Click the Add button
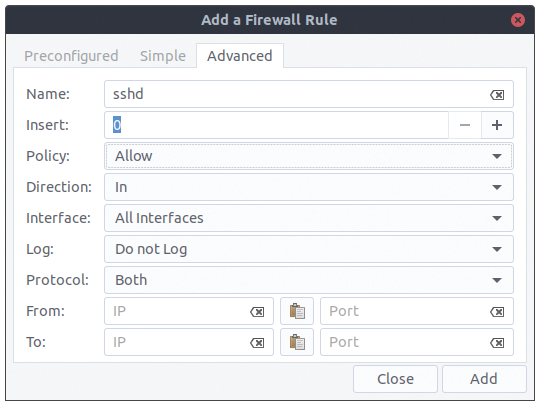540x406 pixels. pos(484,379)
